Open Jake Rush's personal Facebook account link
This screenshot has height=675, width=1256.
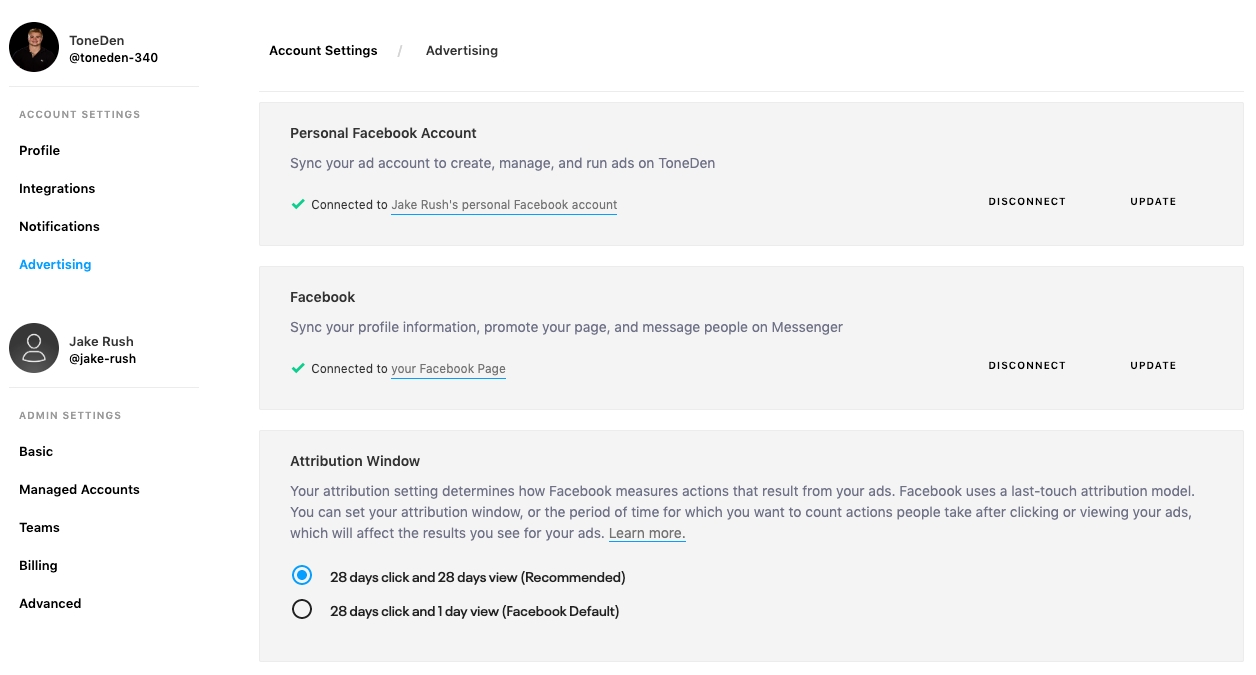(504, 205)
